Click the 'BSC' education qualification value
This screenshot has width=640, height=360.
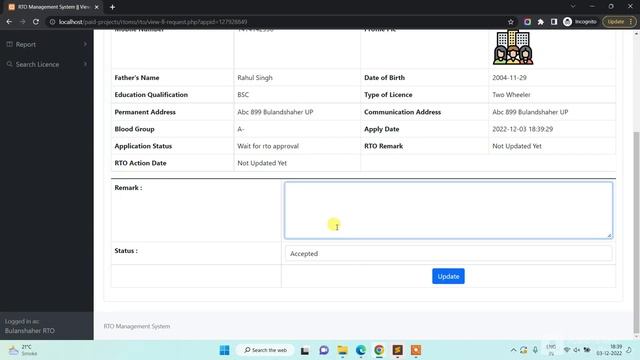pyautogui.click(x=243, y=95)
